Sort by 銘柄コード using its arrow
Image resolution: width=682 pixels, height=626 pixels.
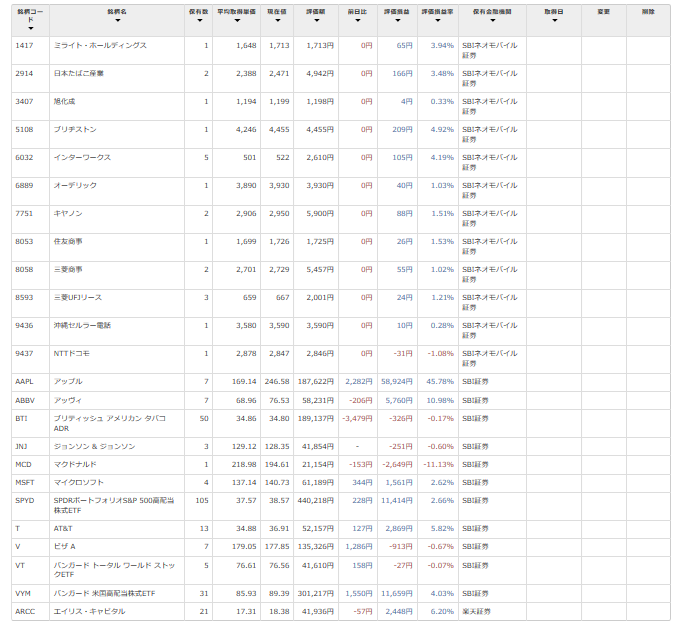(x=30, y=29)
